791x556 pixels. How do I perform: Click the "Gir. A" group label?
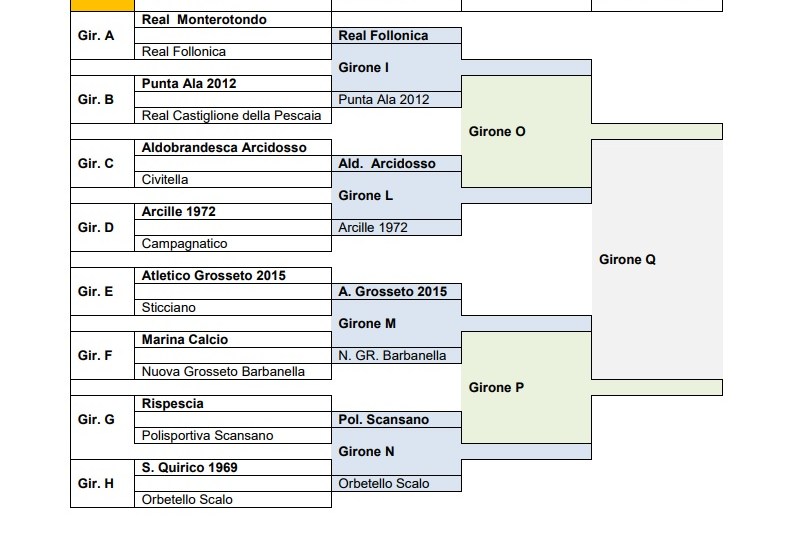point(96,36)
